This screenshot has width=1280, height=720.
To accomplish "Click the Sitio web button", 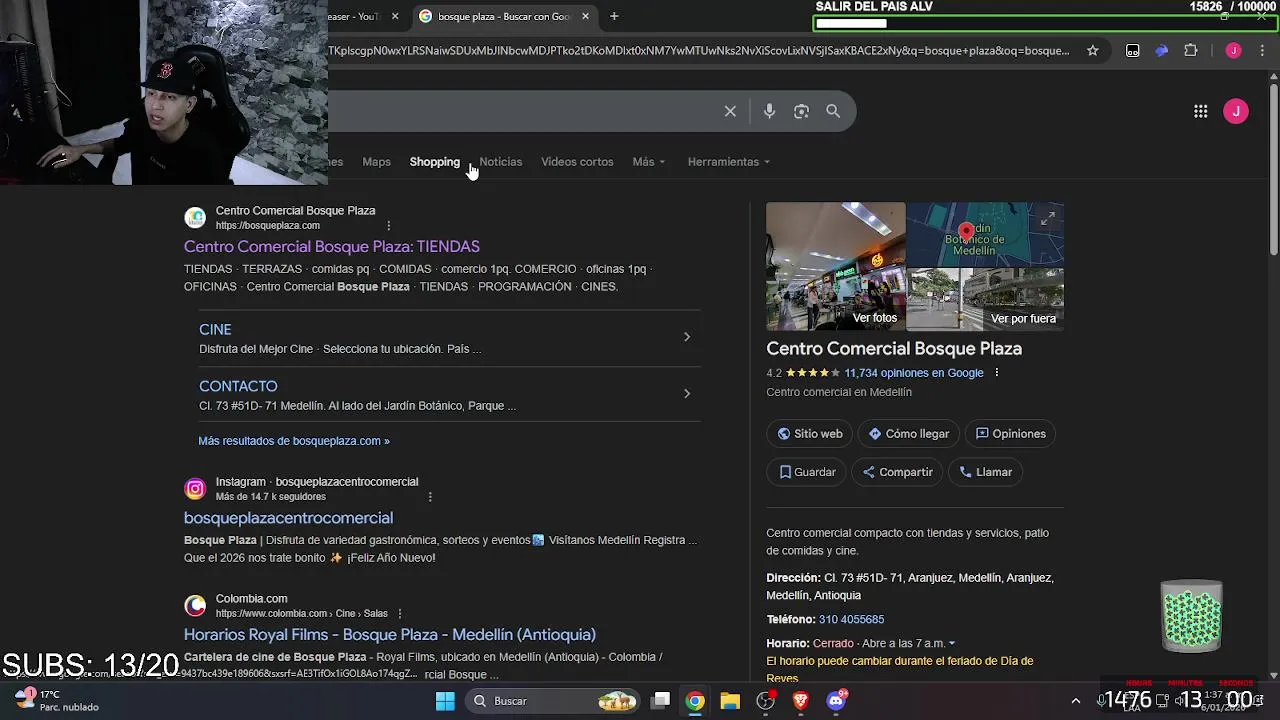I will (811, 433).
